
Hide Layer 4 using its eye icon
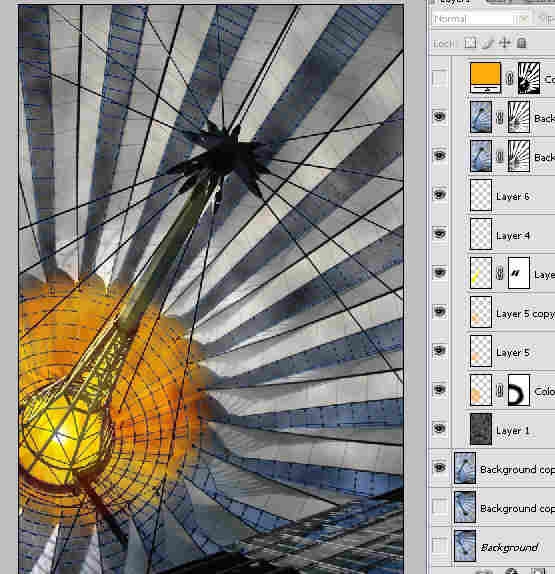pos(439,234)
